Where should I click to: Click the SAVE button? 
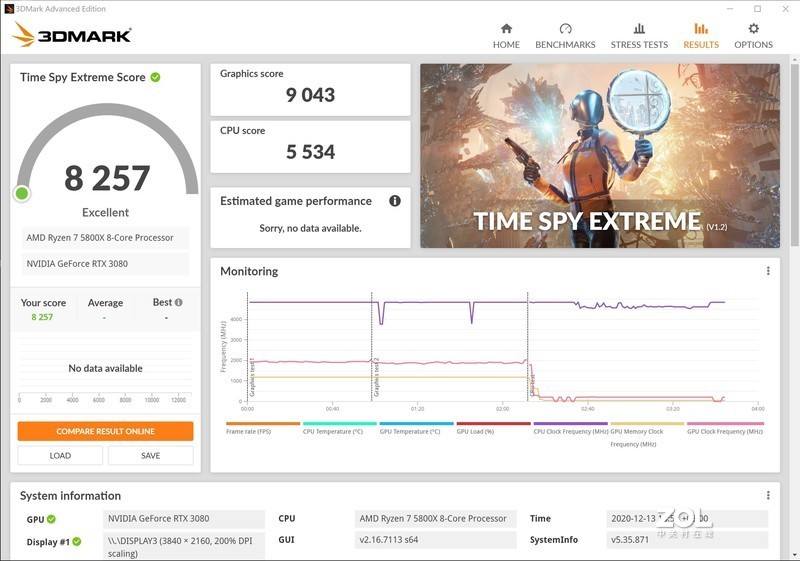pos(151,455)
